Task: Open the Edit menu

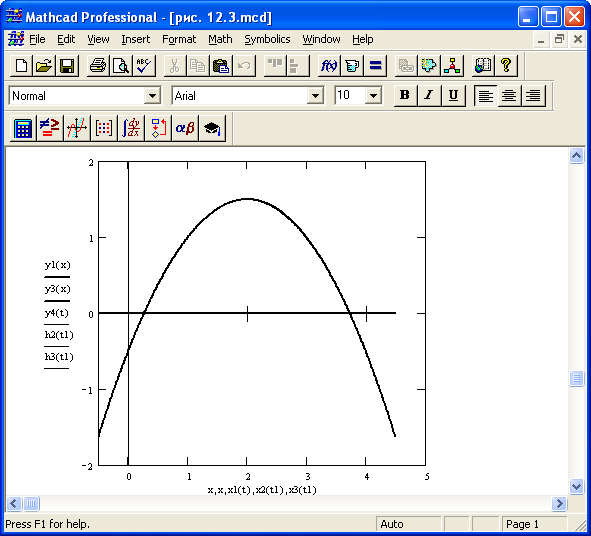Action: [66, 39]
